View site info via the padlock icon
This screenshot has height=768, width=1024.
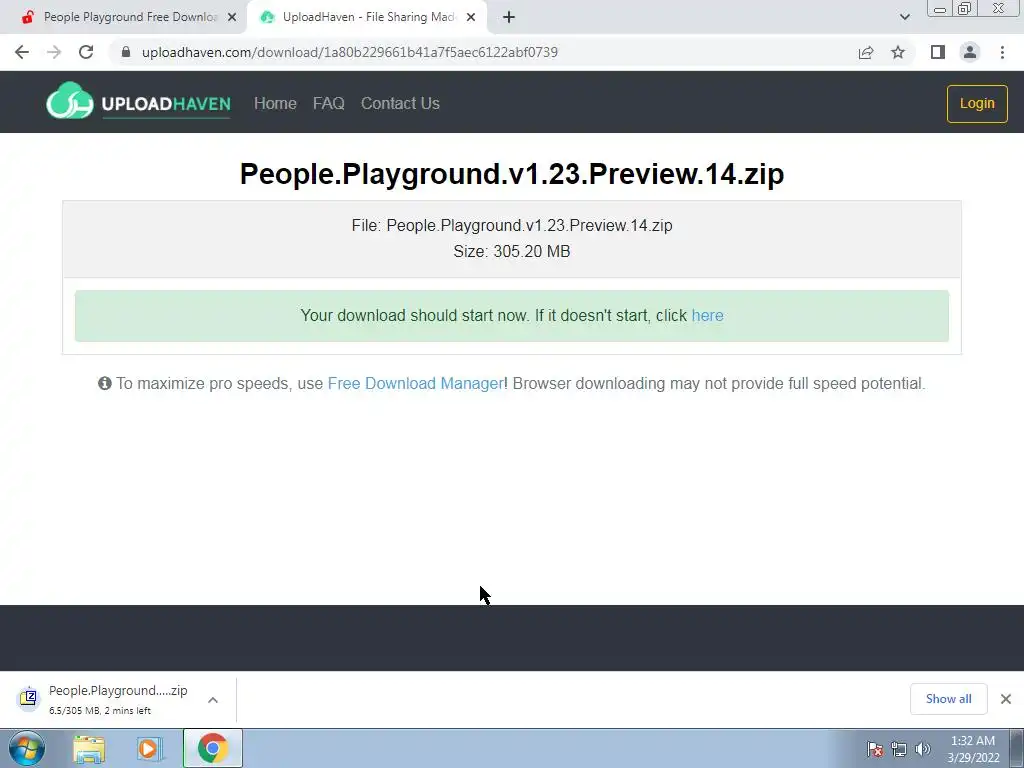pyautogui.click(x=126, y=52)
